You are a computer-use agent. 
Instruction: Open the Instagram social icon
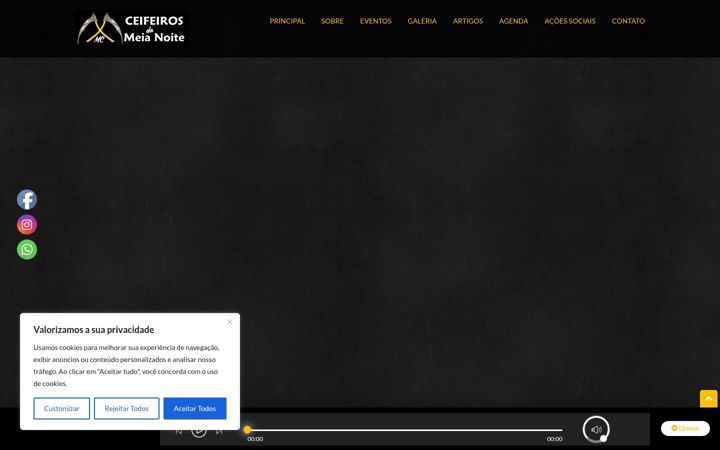[27, 225]
